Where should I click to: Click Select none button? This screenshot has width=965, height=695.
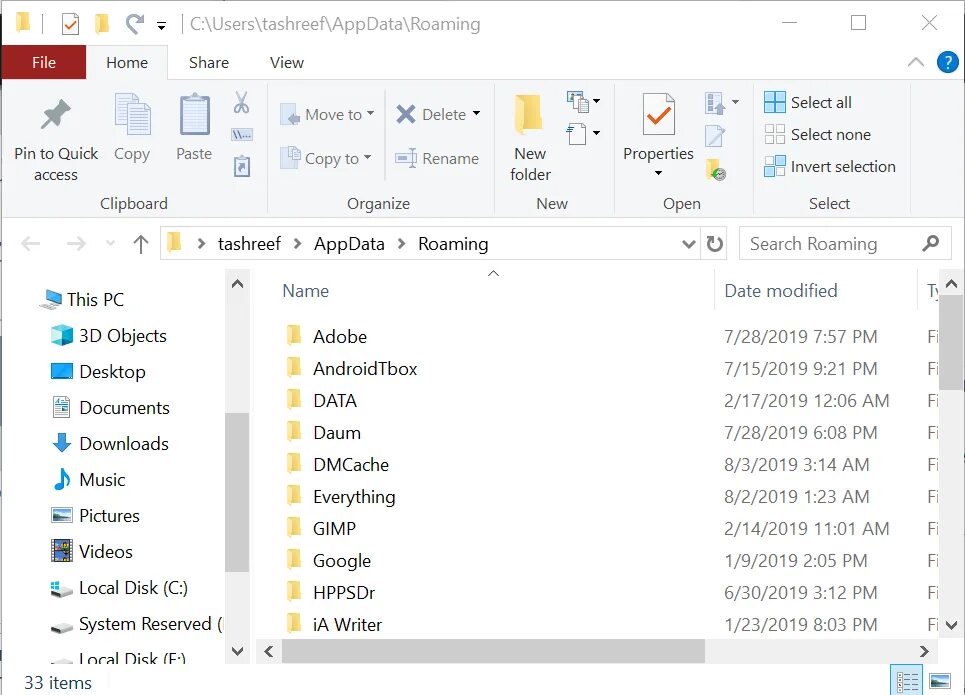coord(817,134)
